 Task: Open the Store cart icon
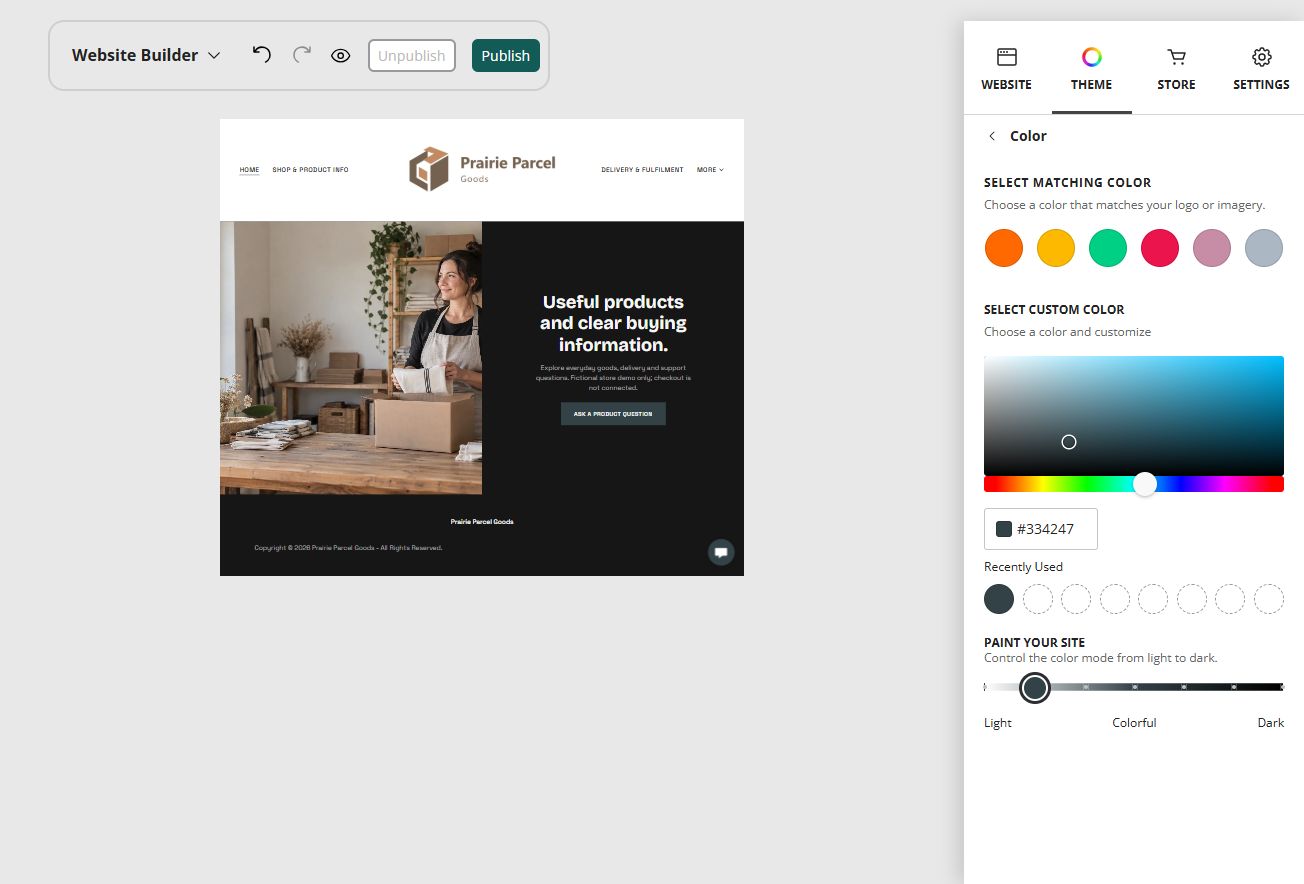click(1177, 57)
